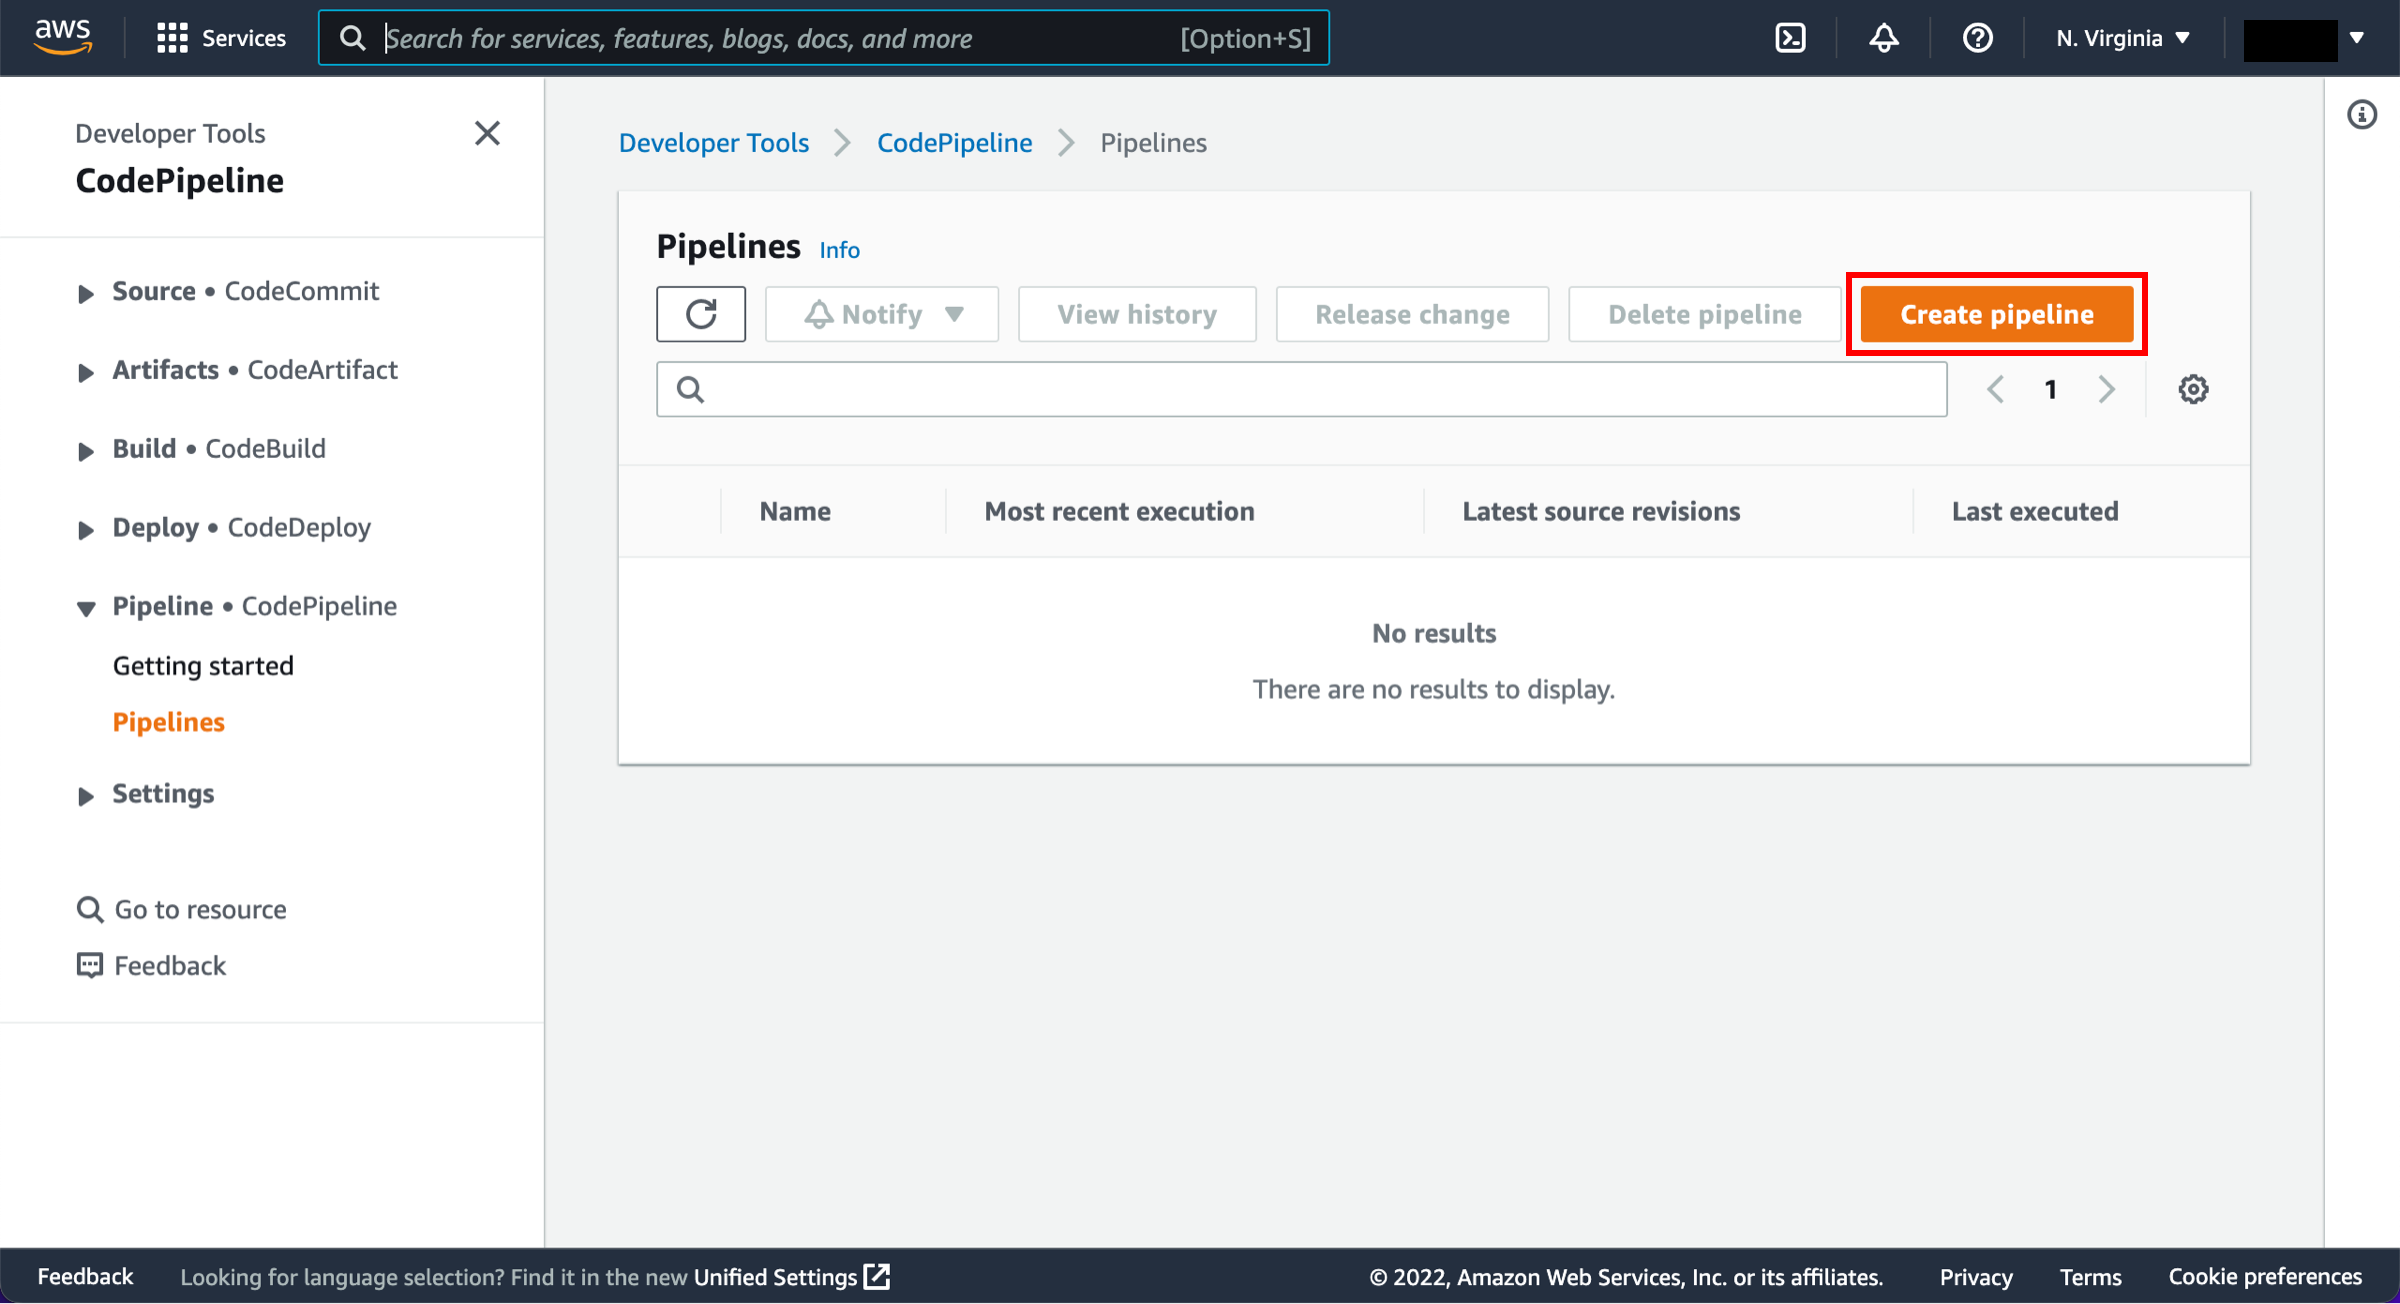
Task: Click Feedback in the footer bar
Action: click(85, 1277)
